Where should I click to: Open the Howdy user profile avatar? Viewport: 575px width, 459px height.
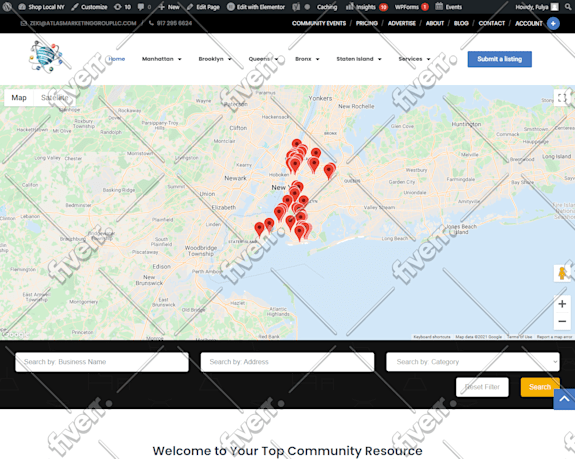[x=555, y=7]
